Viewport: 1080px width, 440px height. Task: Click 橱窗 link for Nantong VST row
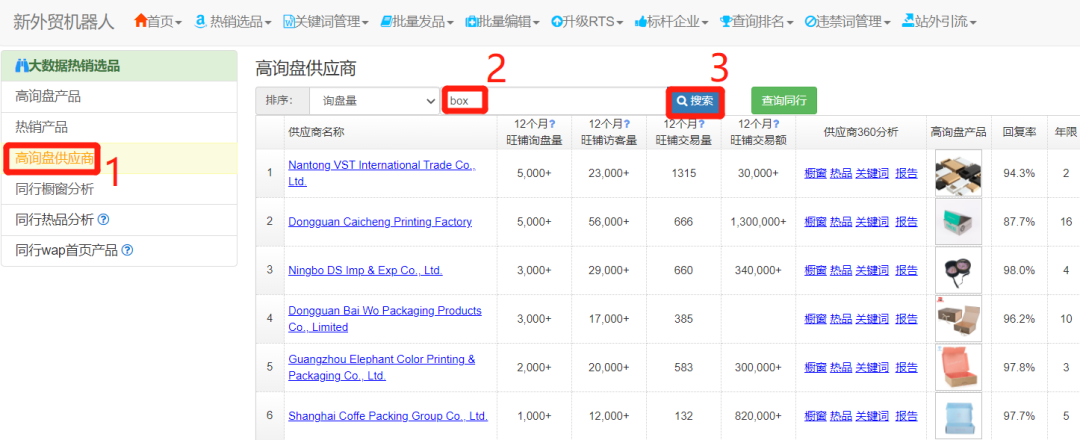click(x=815, y=174)
